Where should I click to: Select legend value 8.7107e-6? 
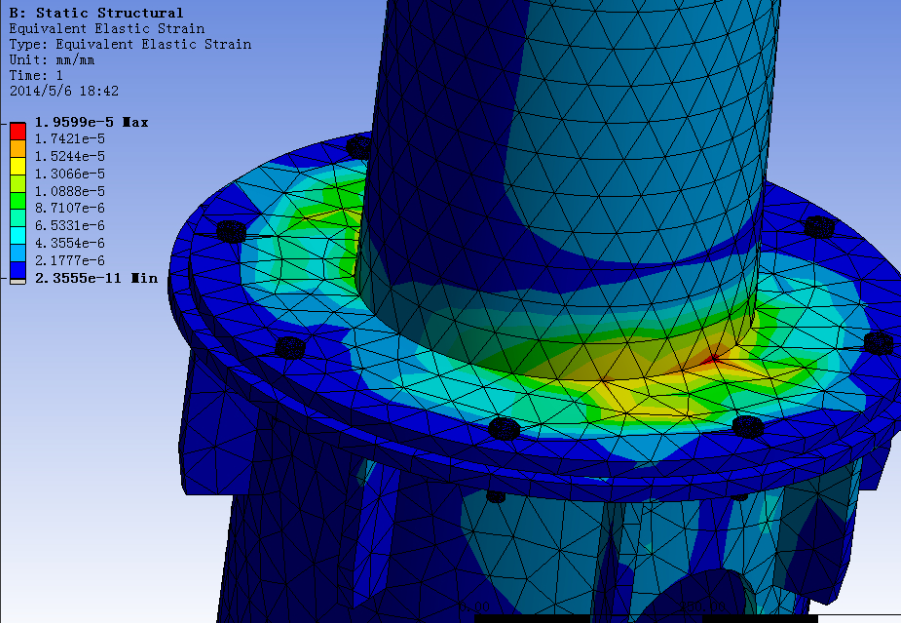click(70, 208)
